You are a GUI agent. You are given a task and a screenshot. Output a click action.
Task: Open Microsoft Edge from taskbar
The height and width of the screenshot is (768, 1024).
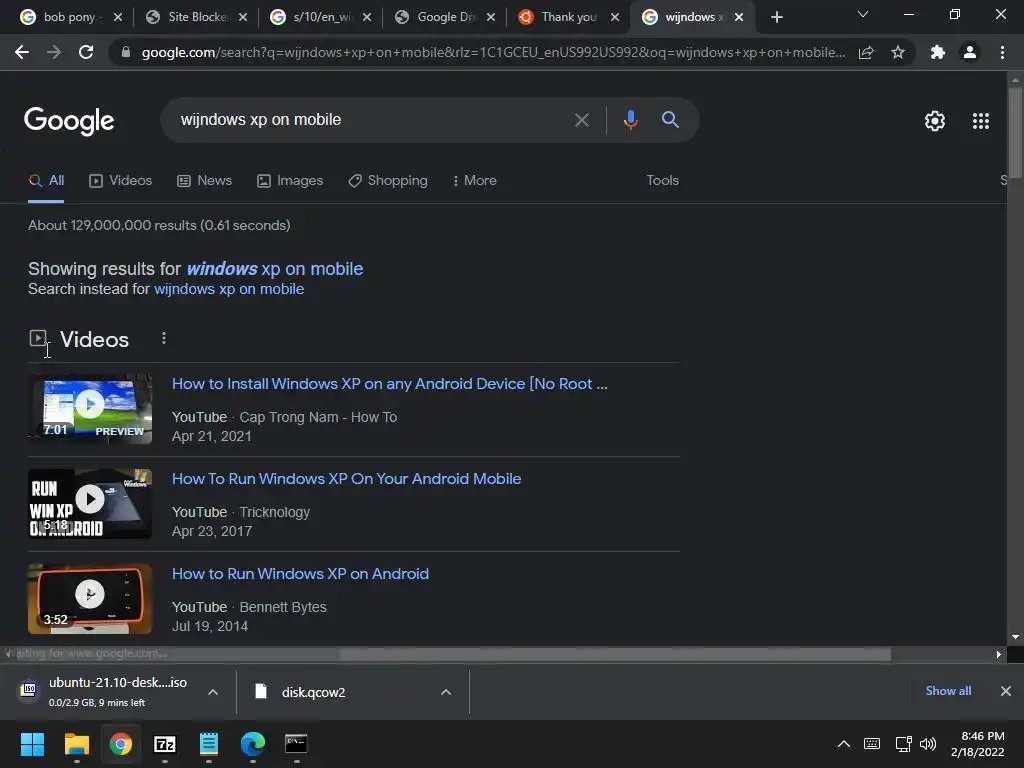click(x=253, y=744)
